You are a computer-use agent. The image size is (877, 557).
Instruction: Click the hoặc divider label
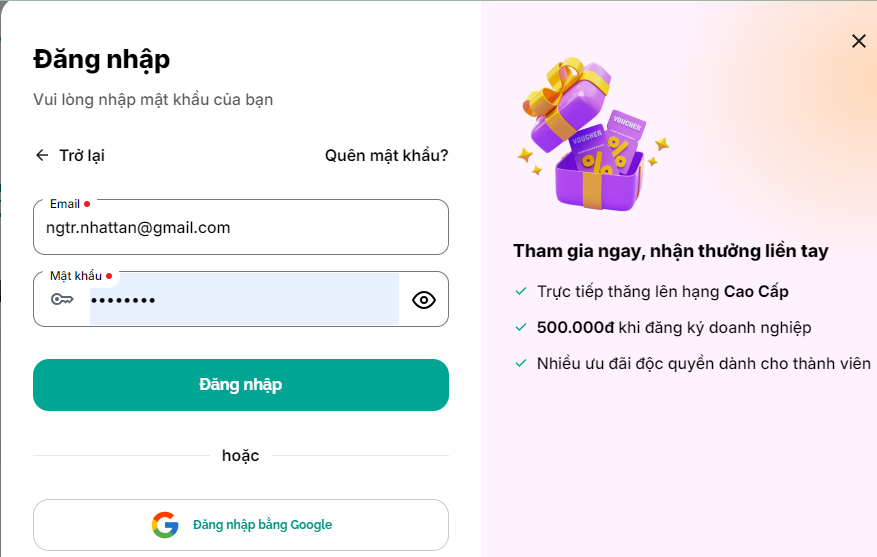coord(241,456)
